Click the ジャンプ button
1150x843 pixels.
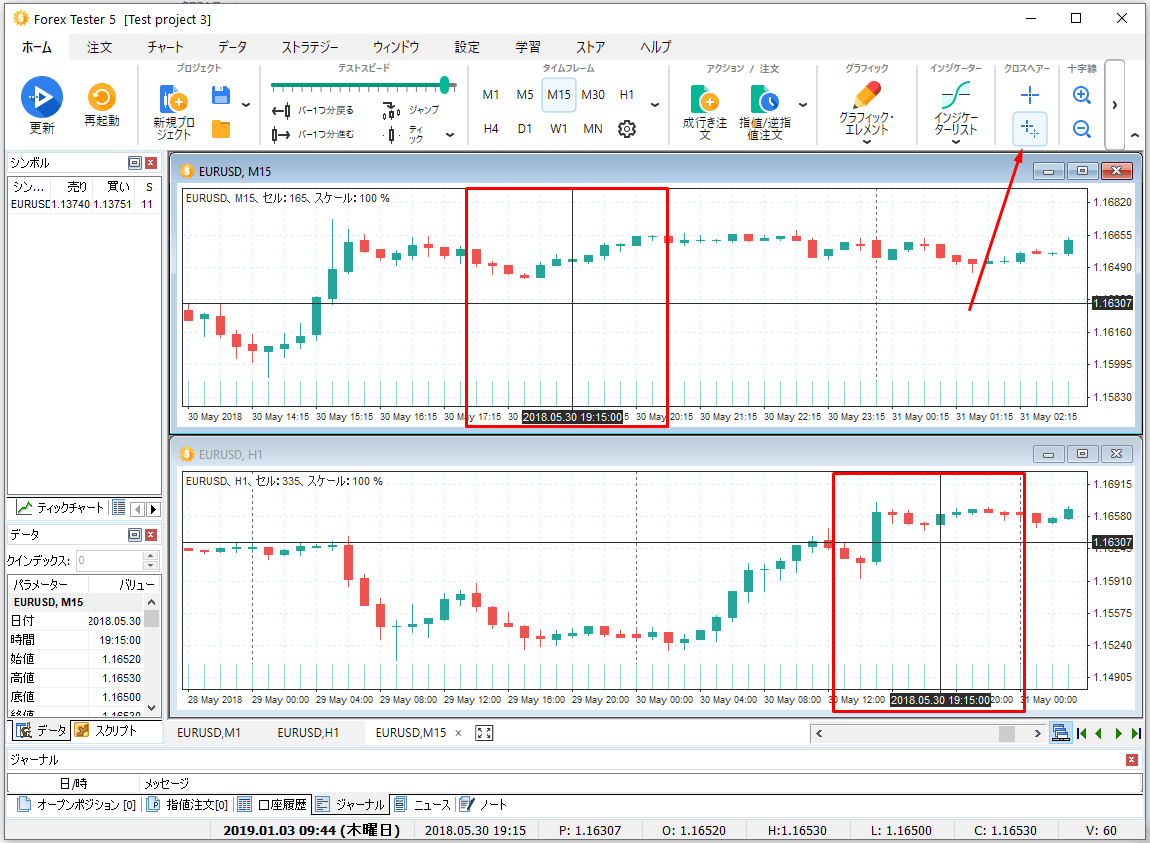pyautogui.click(x=412, y=109)
